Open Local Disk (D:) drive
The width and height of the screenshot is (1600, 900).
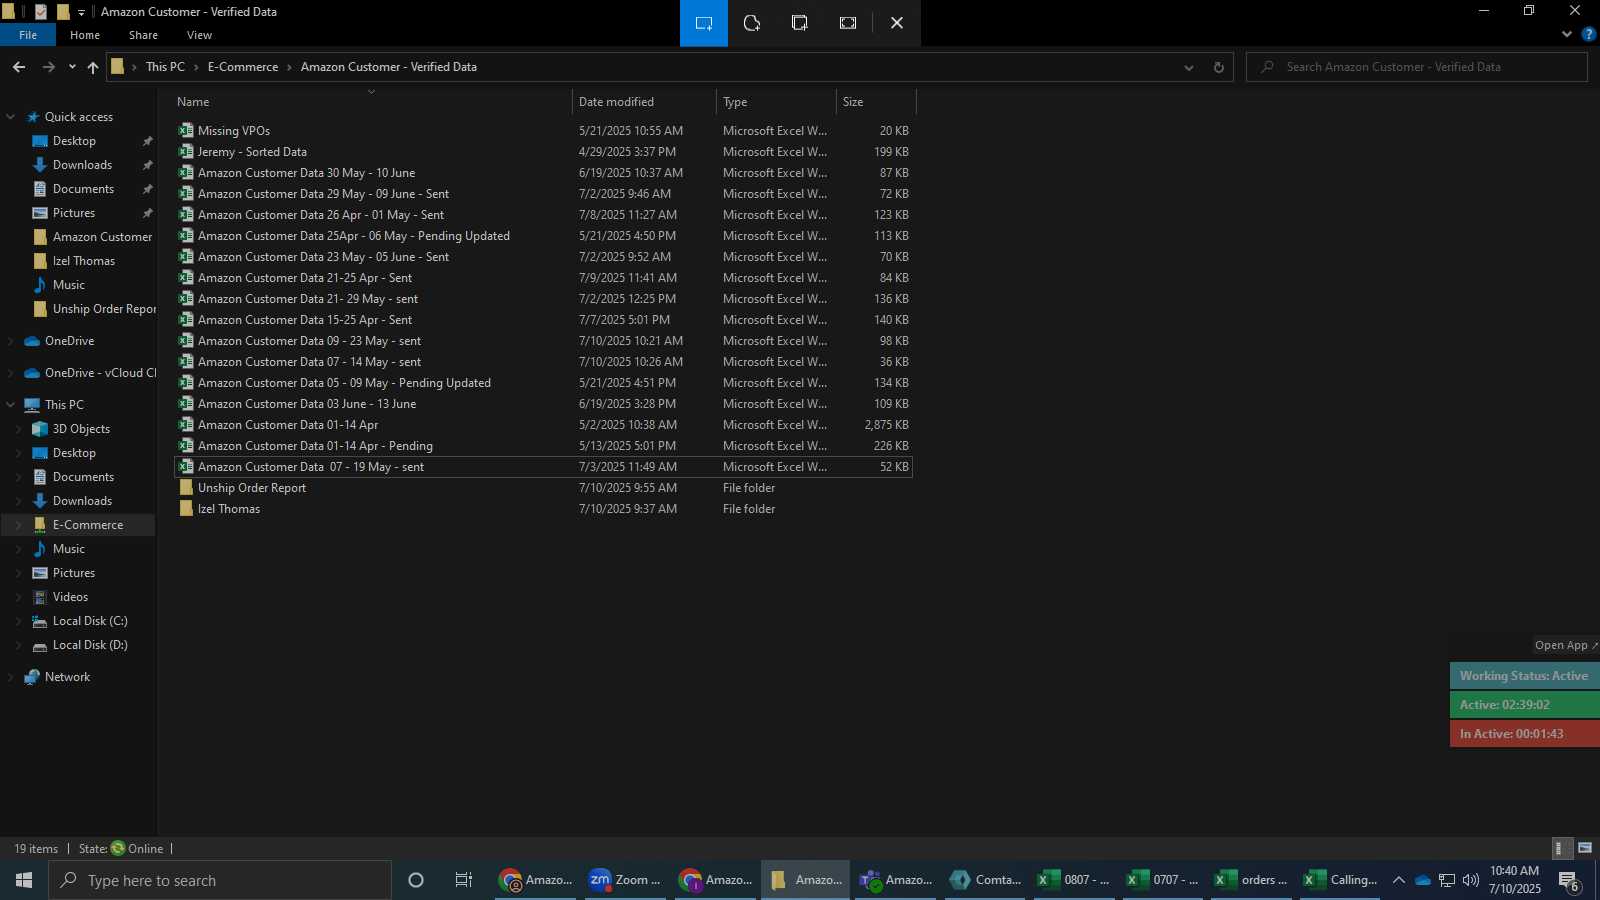[x=90, y=645]
